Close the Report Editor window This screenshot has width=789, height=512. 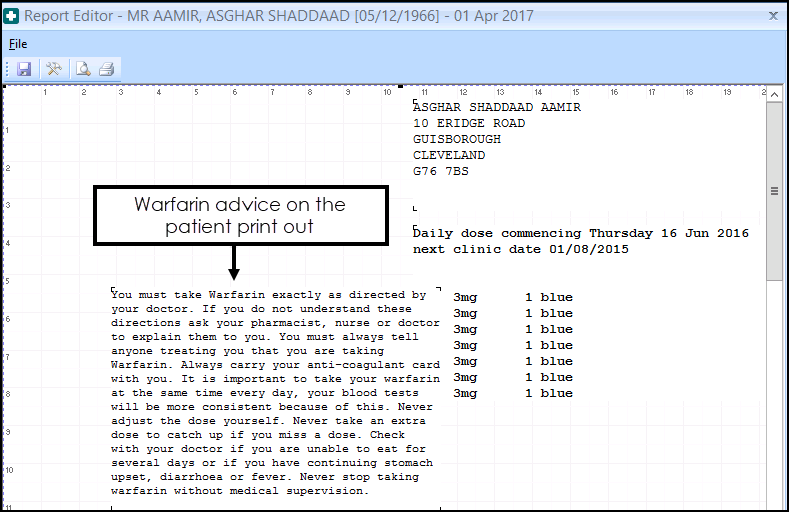[x=773, y=16]
